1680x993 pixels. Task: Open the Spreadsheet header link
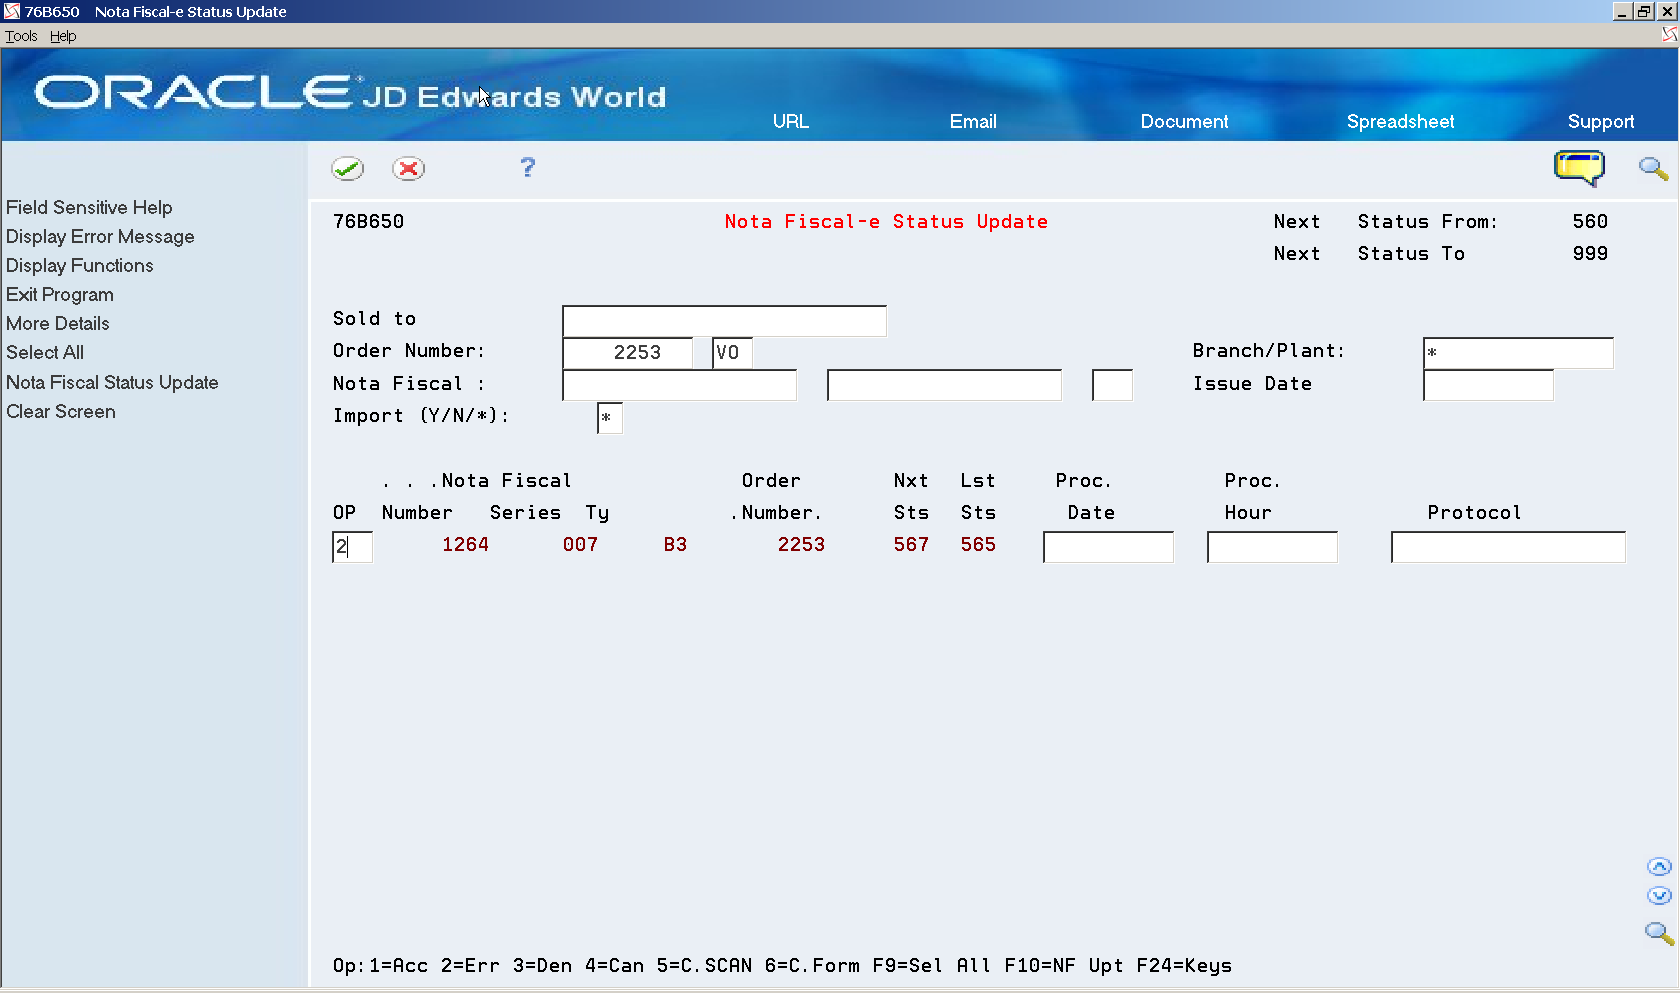[1400, 121]
